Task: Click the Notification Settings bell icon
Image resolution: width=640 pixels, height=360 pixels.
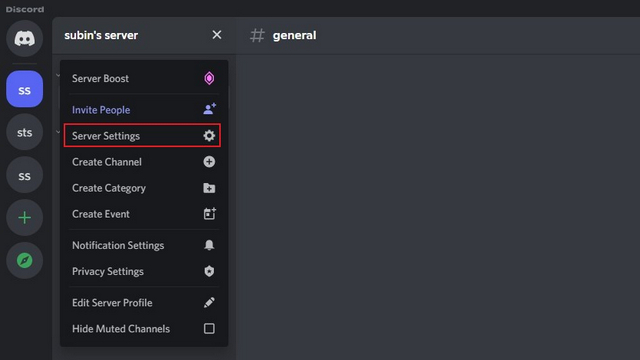Action: 209,245
